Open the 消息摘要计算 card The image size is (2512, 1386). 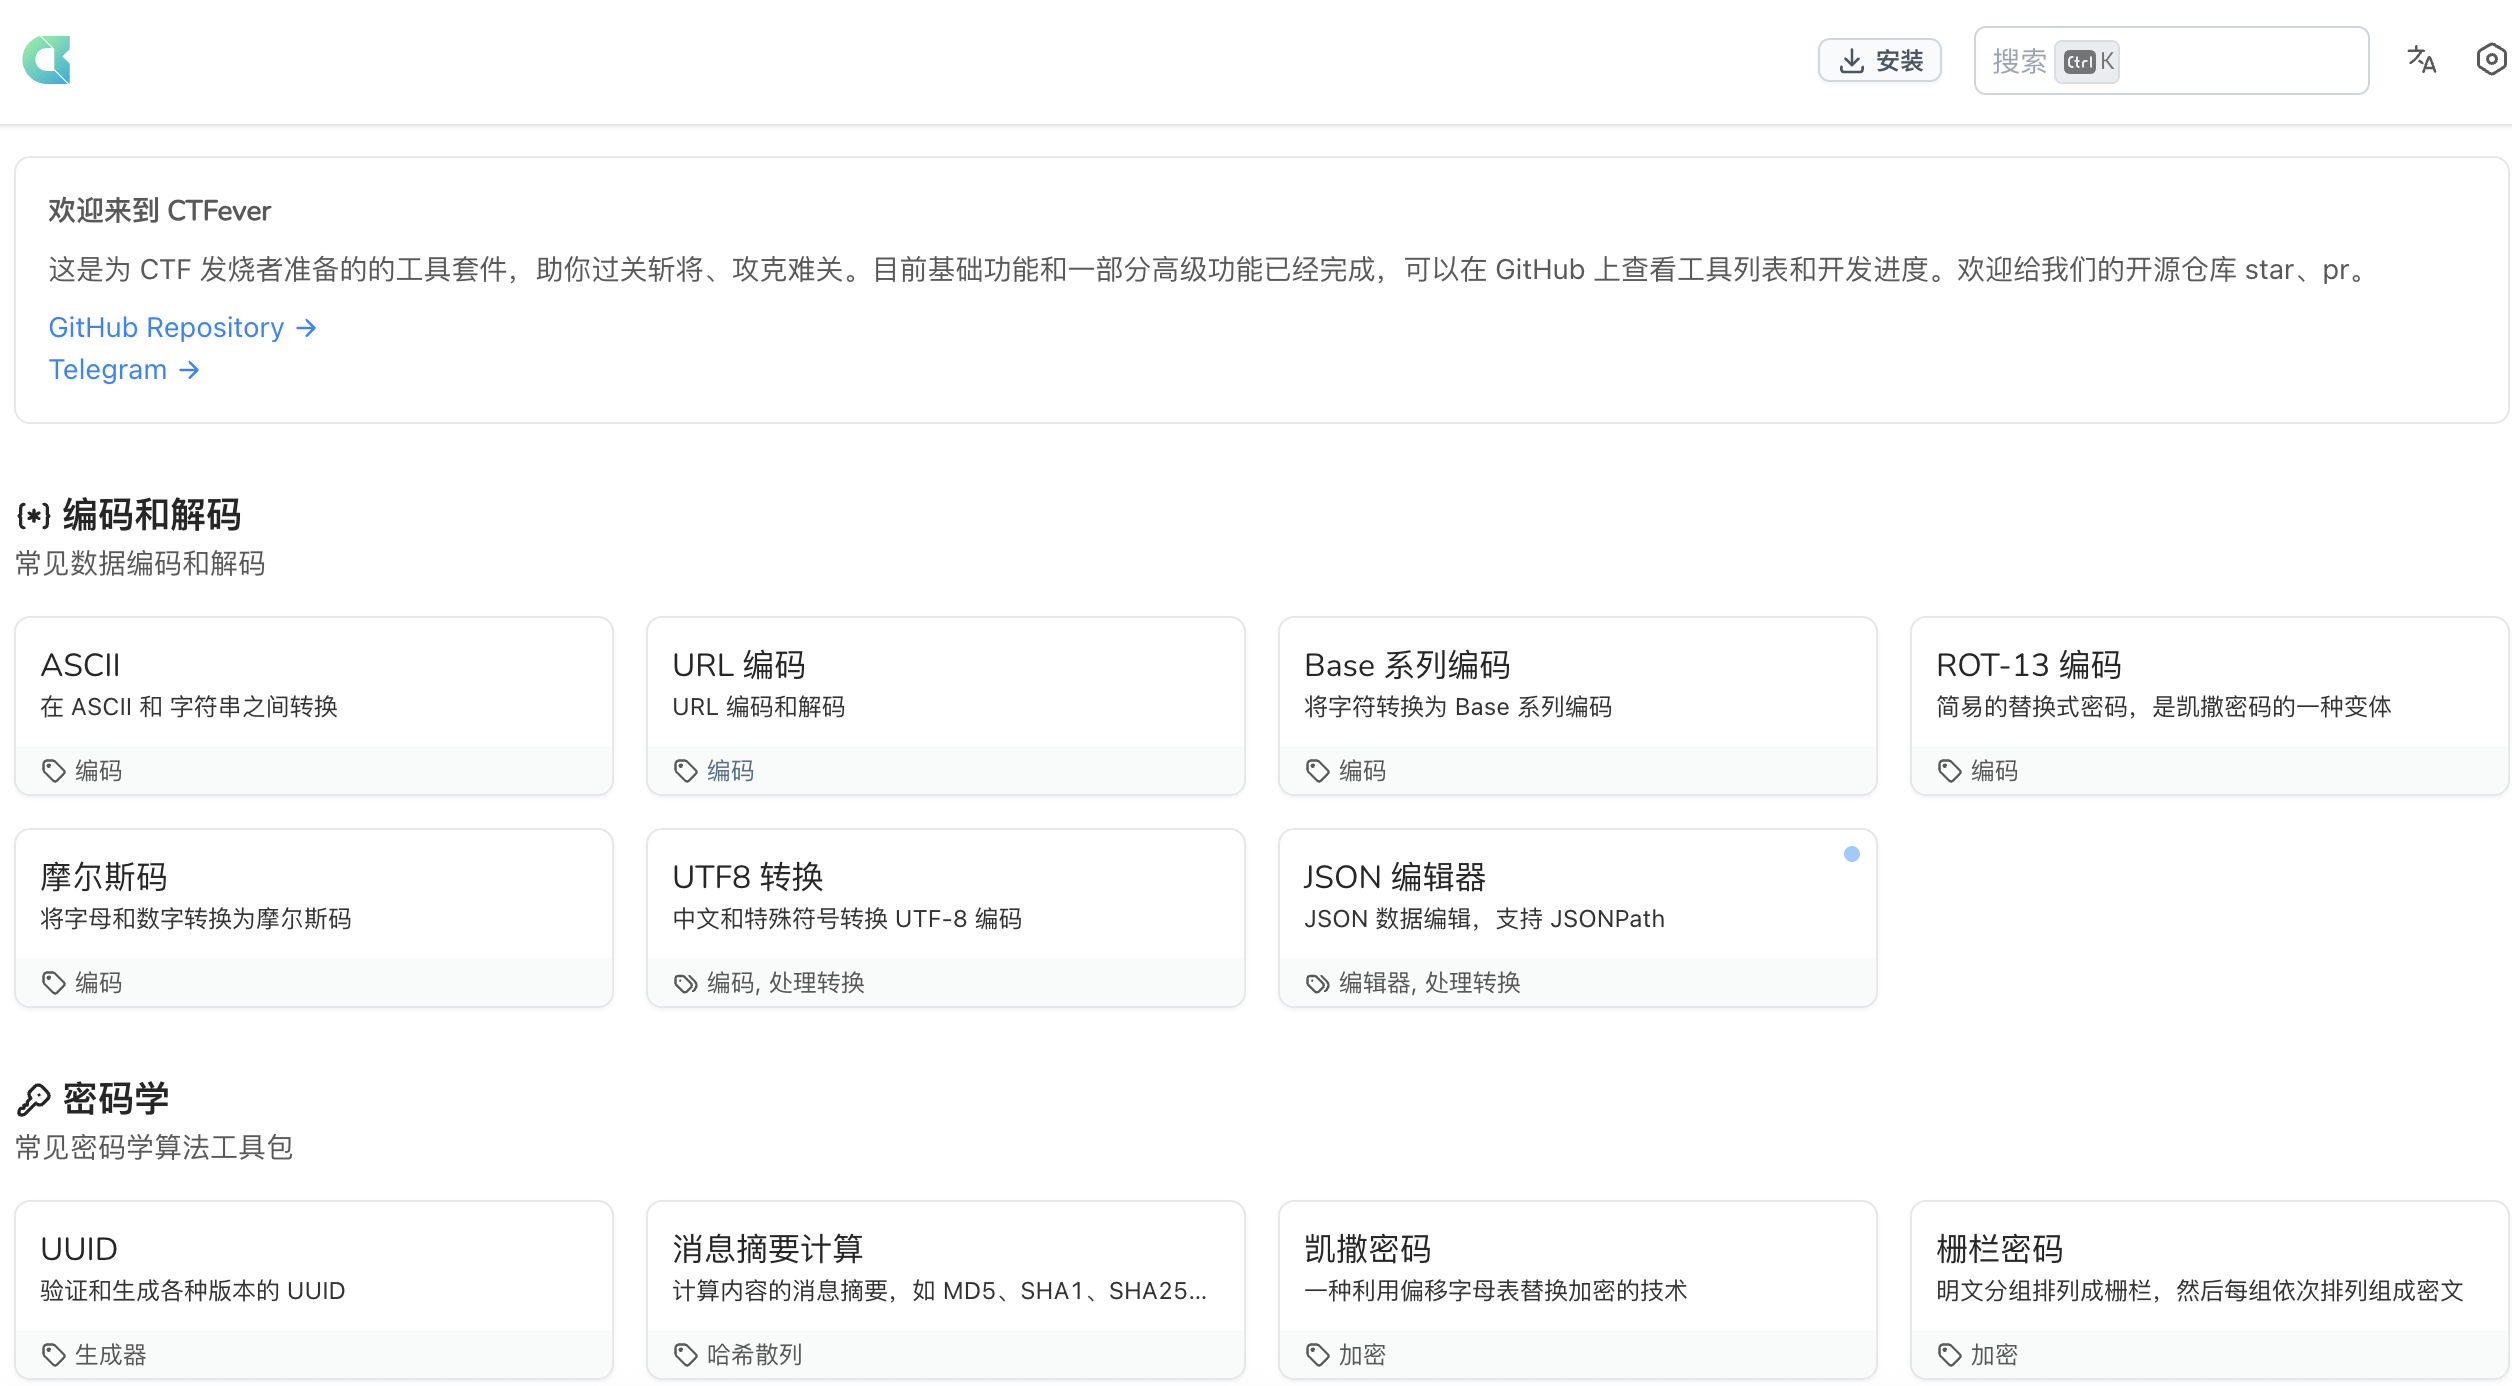coord(945,1290)
